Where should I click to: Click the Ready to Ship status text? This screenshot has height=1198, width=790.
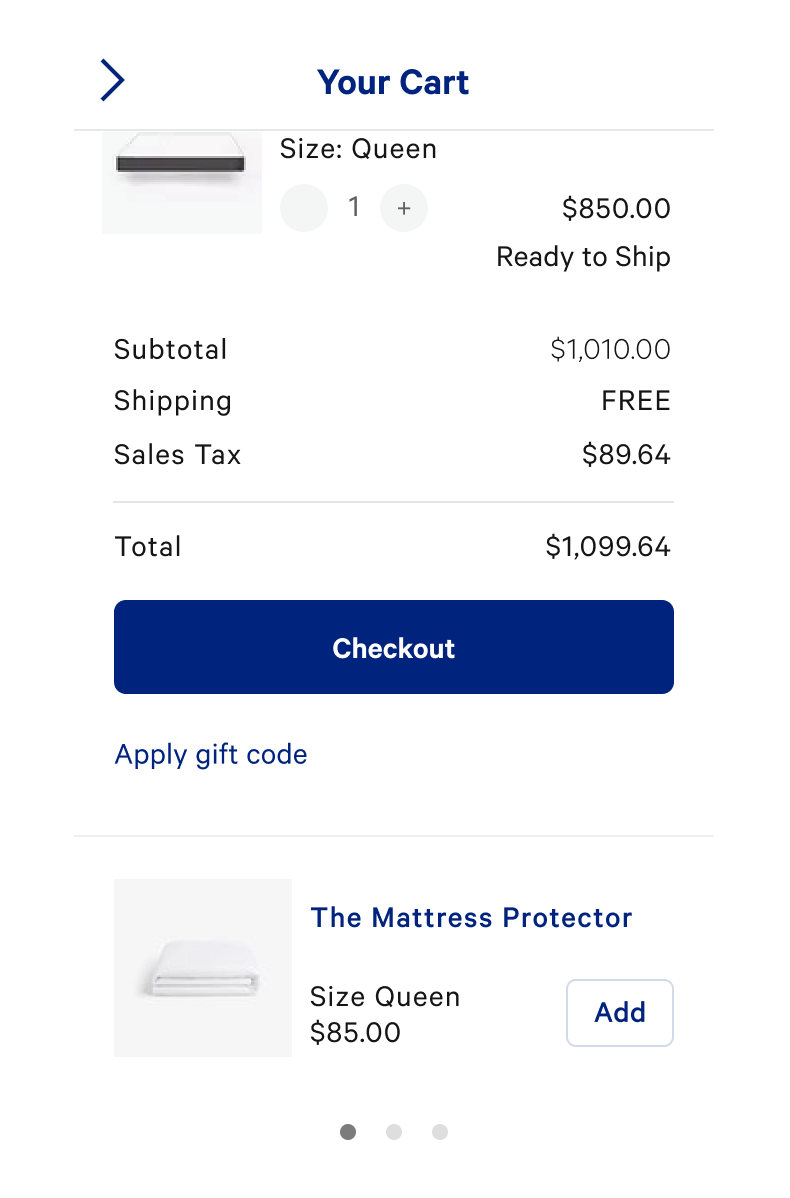(x=583, y=257)
